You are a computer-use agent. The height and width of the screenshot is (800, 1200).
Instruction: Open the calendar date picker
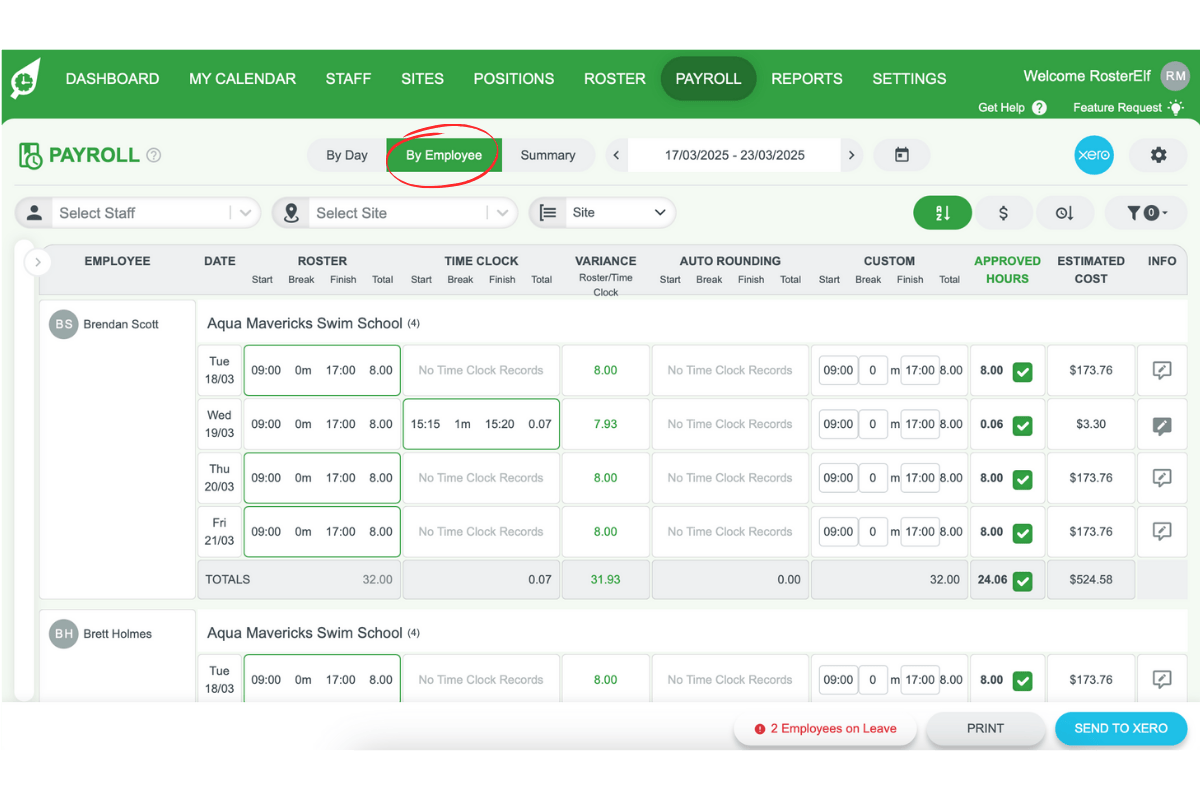pos(902,155)
